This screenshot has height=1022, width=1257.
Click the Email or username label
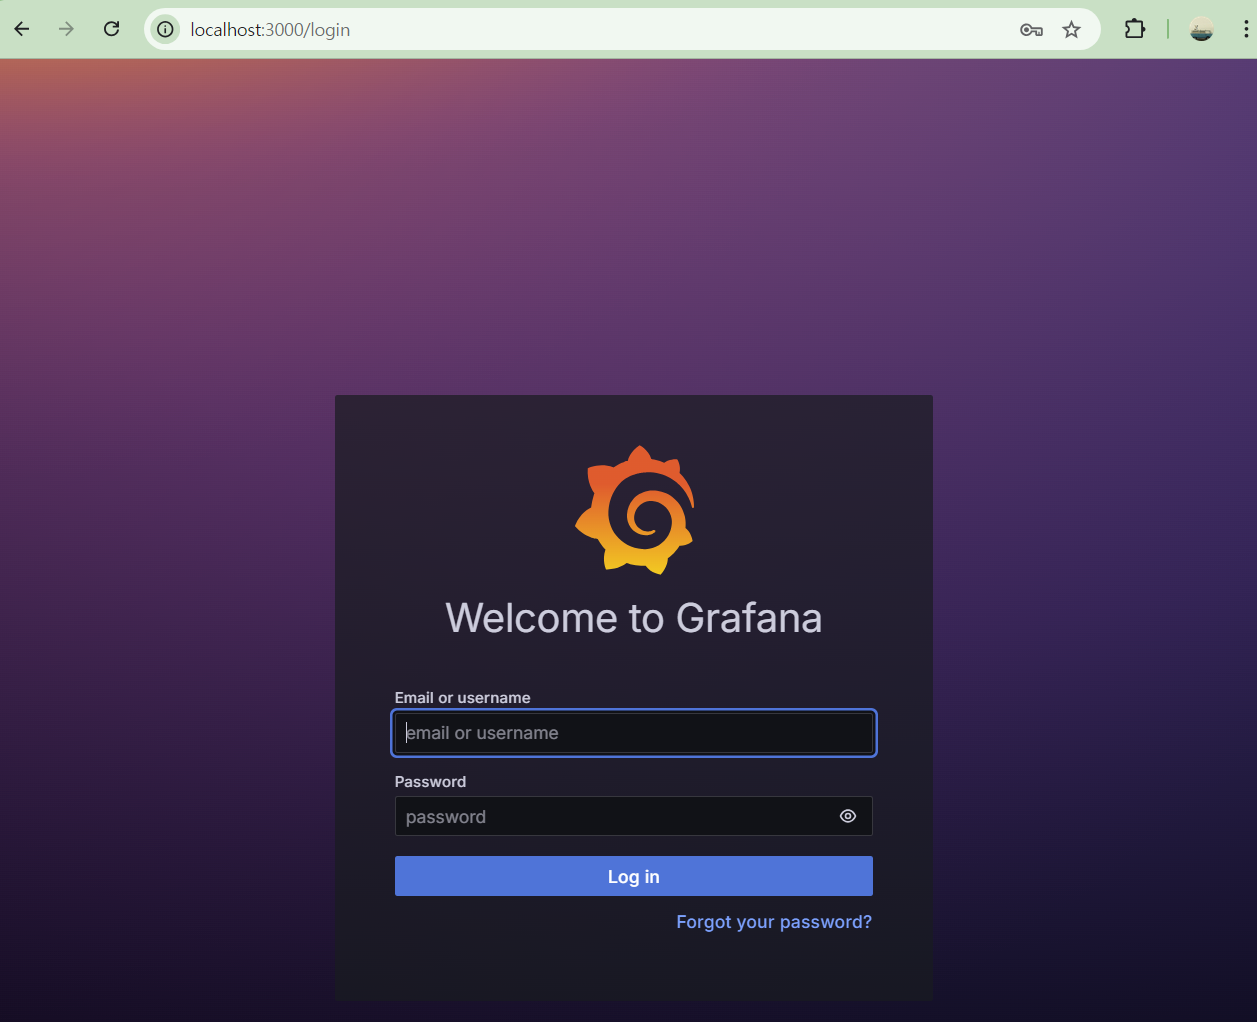point(462,698)
